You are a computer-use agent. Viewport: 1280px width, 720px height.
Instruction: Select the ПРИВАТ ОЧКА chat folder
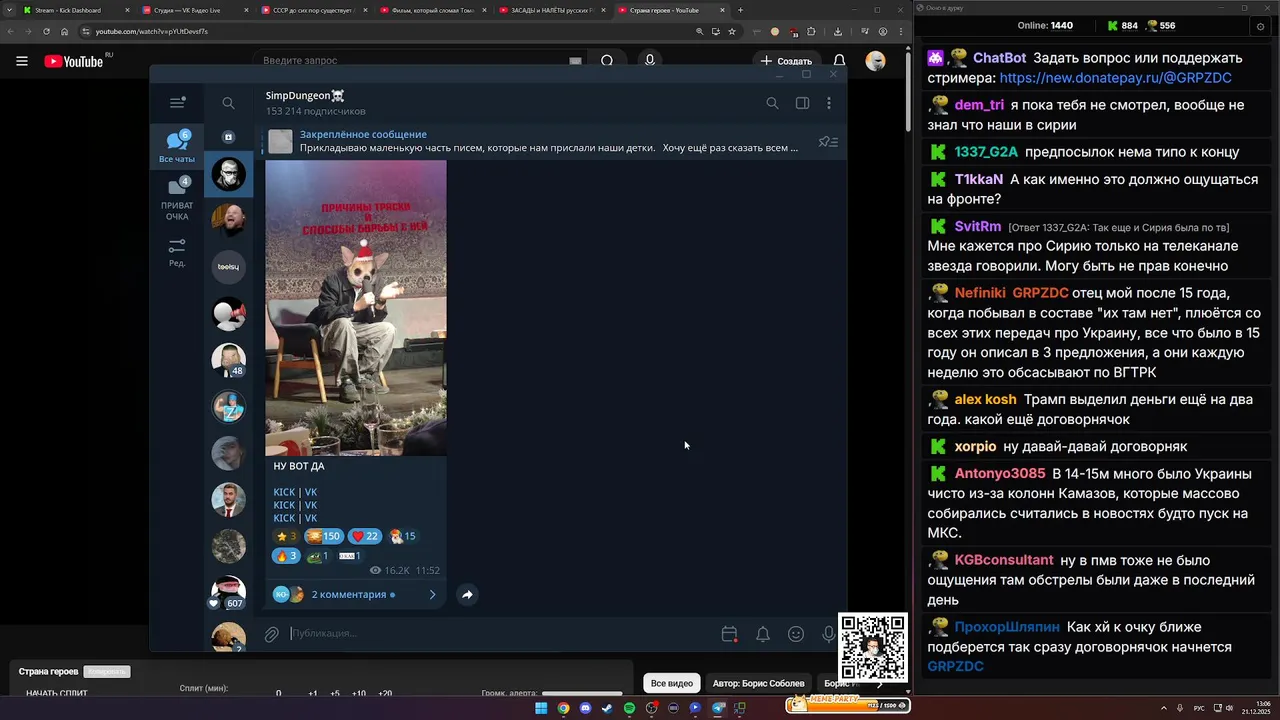(x=177, y=198)
